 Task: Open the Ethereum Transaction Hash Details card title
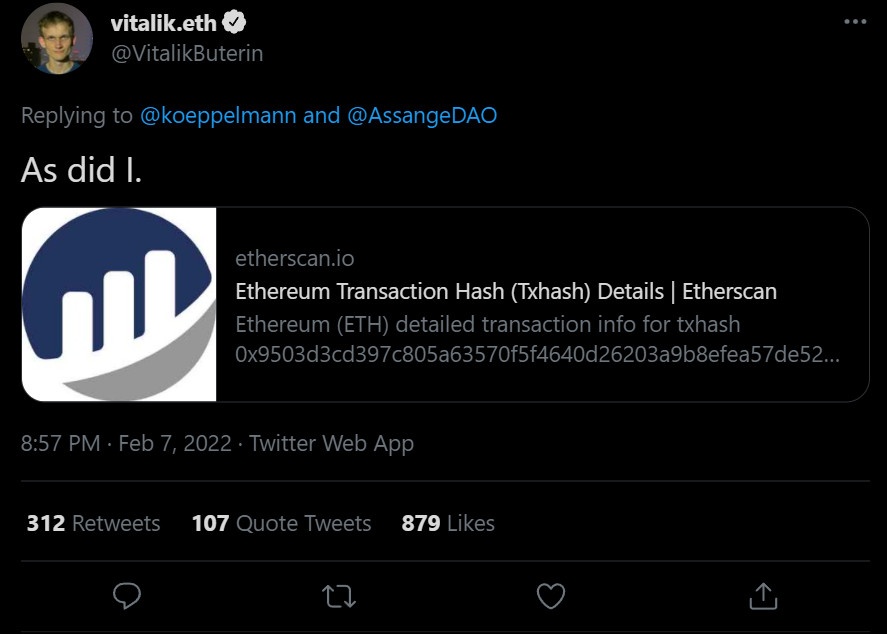pos(506,292)
